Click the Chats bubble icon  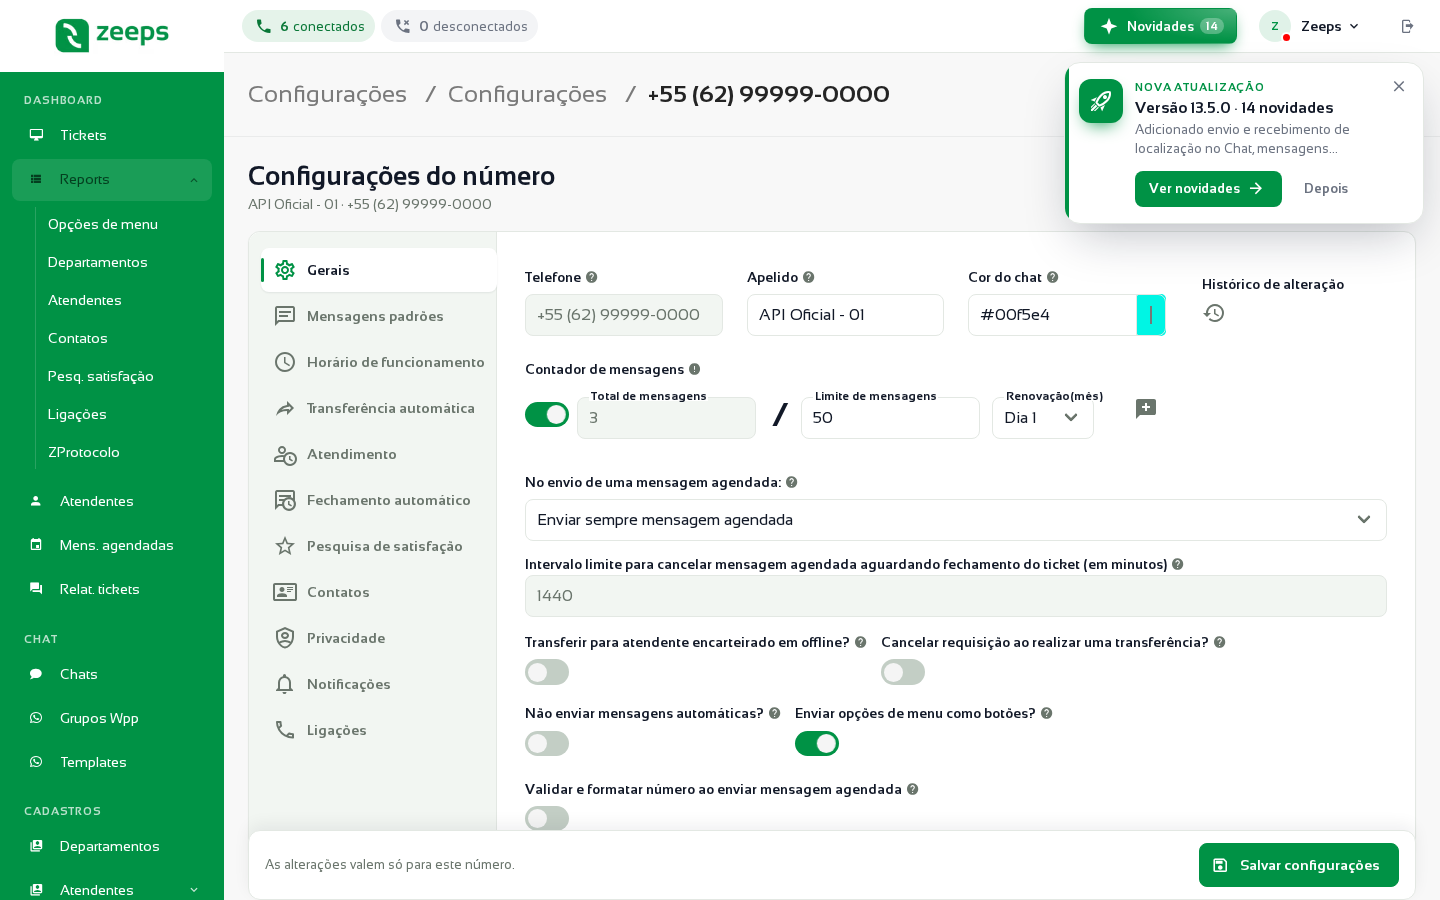tap(36, 674)
